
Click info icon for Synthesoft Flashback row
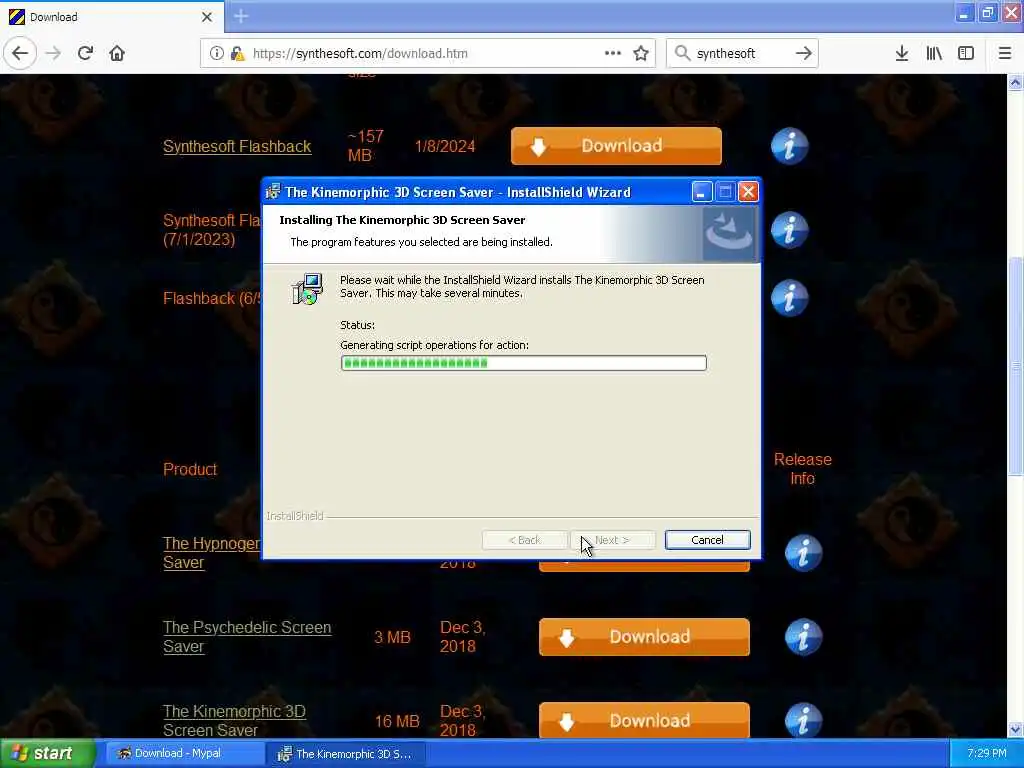pyautogui.click(x=790, y=146)
